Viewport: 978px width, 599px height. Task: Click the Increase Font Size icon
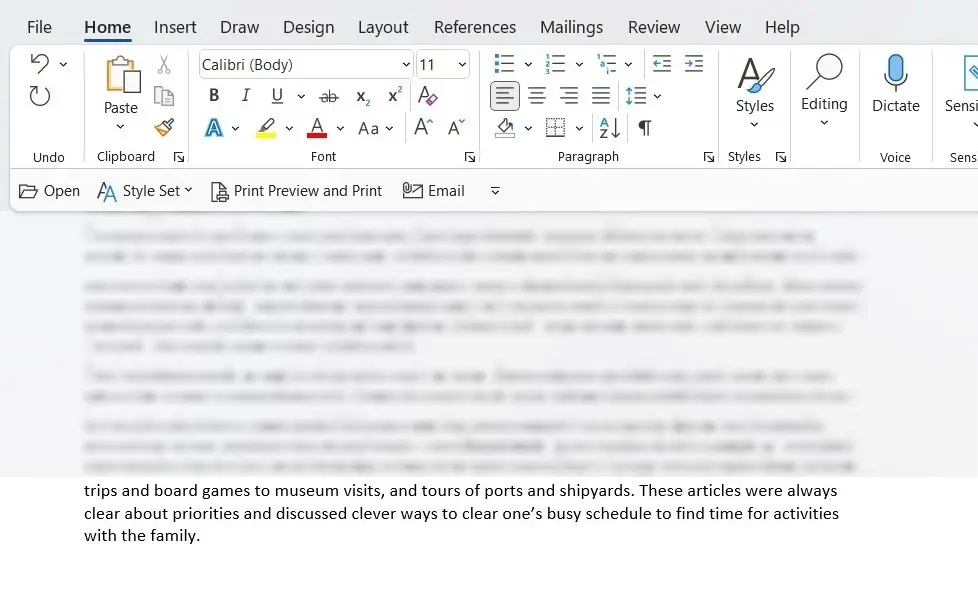coord(422,128)
